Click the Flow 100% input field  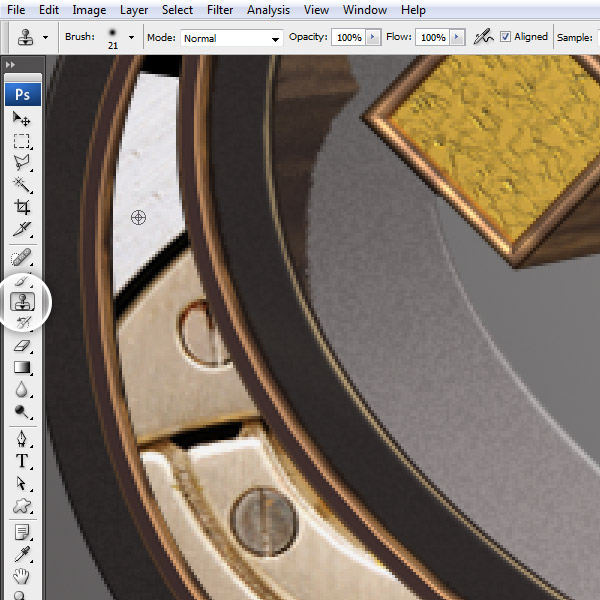click(x=433, y=37)
